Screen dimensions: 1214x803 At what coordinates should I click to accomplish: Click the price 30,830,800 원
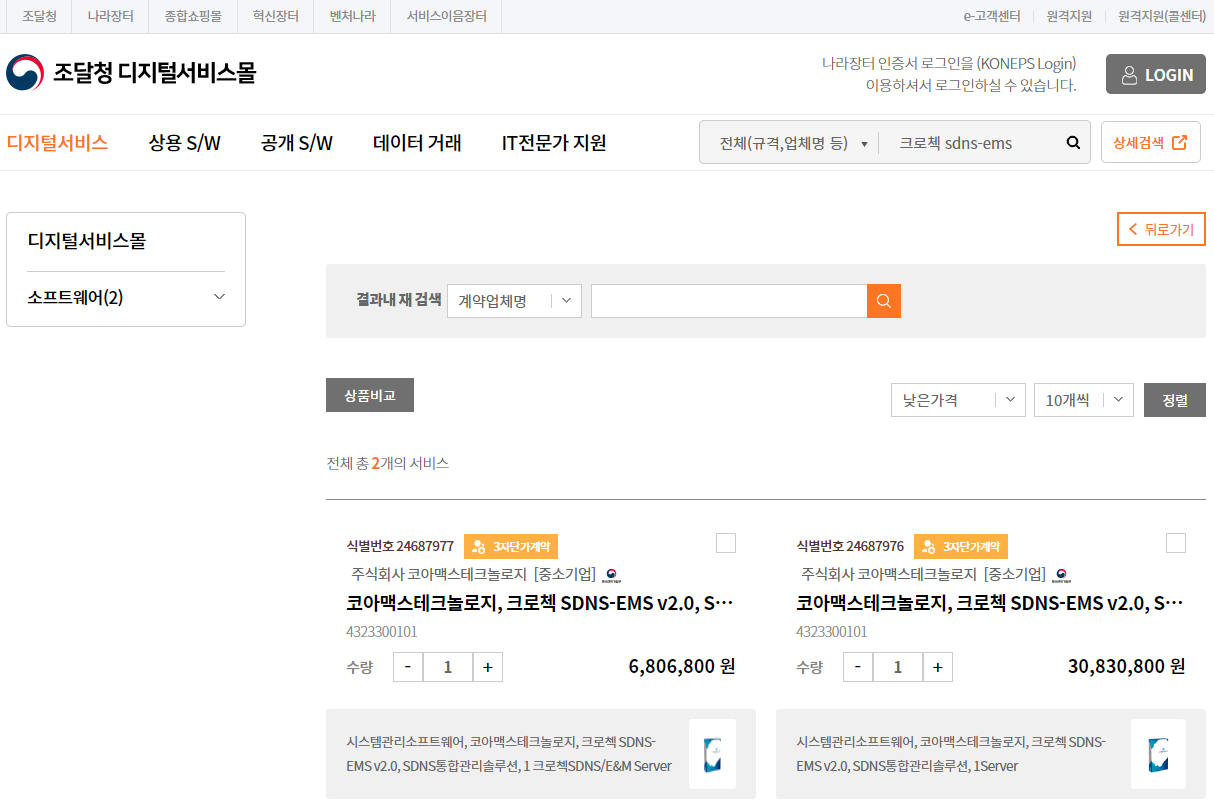[1127, 666]
